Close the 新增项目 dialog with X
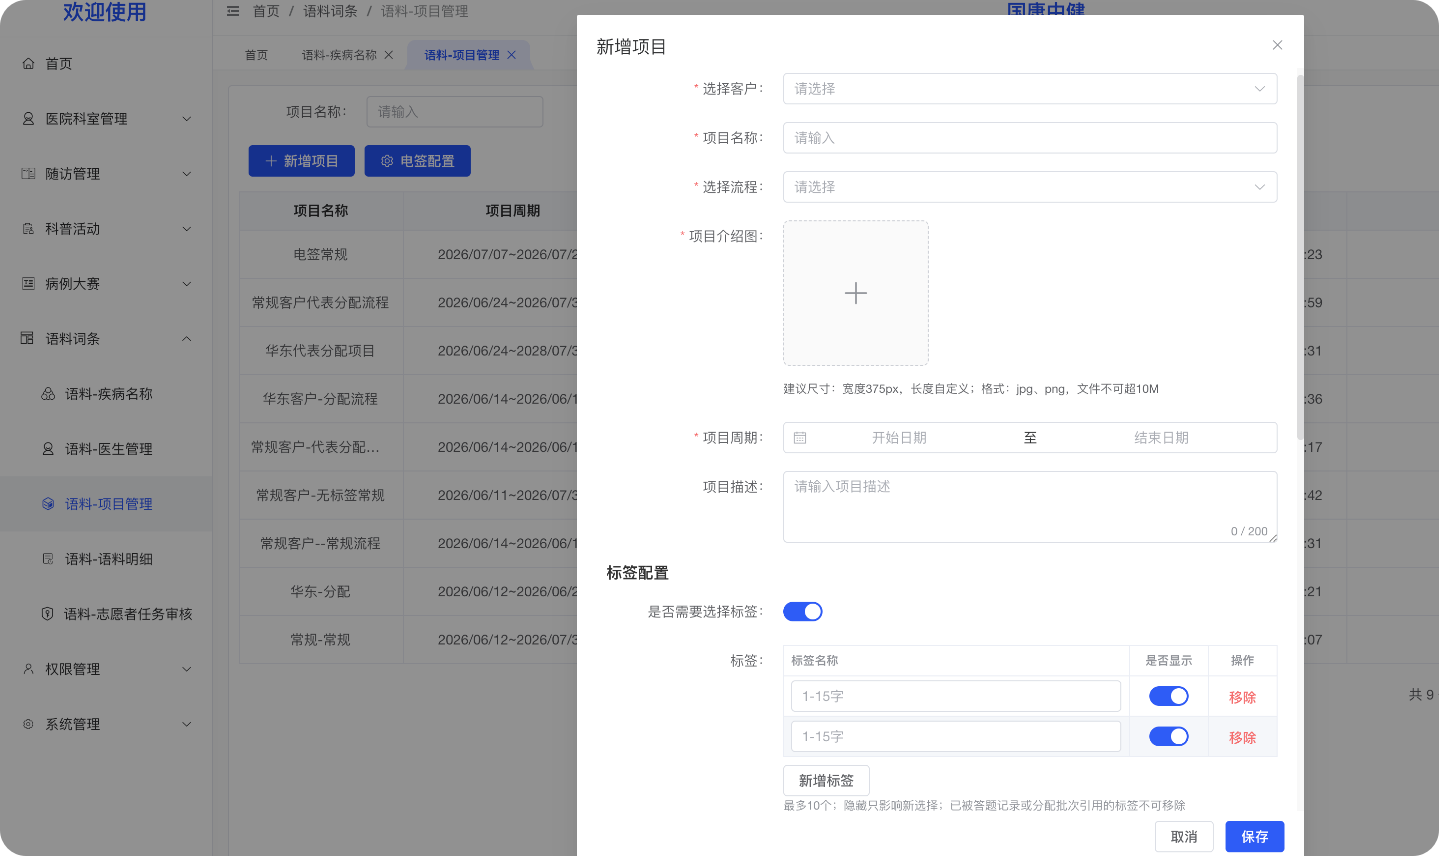 (x=1277, y=45)
